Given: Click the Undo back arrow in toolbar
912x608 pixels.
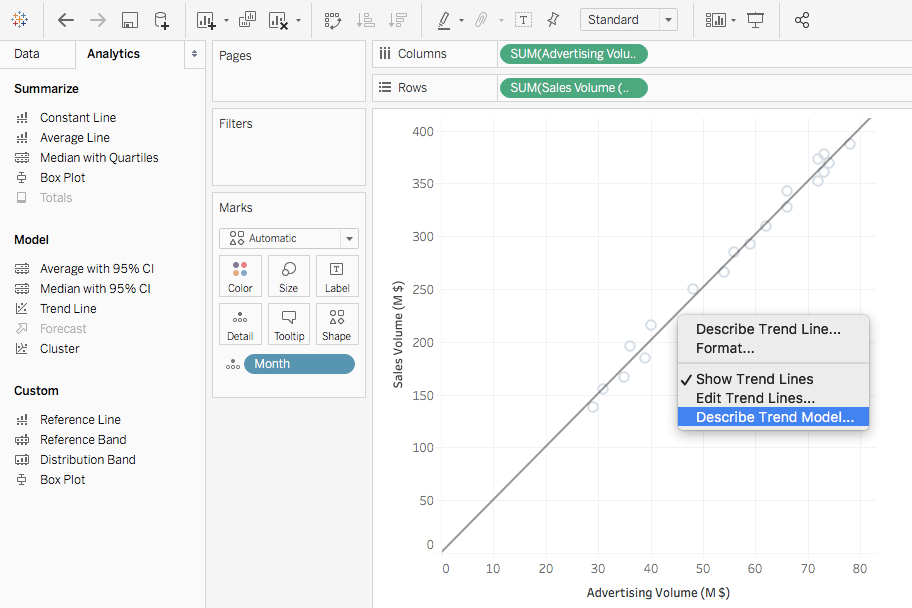Looking at the screenshot, I should (66, 20).
